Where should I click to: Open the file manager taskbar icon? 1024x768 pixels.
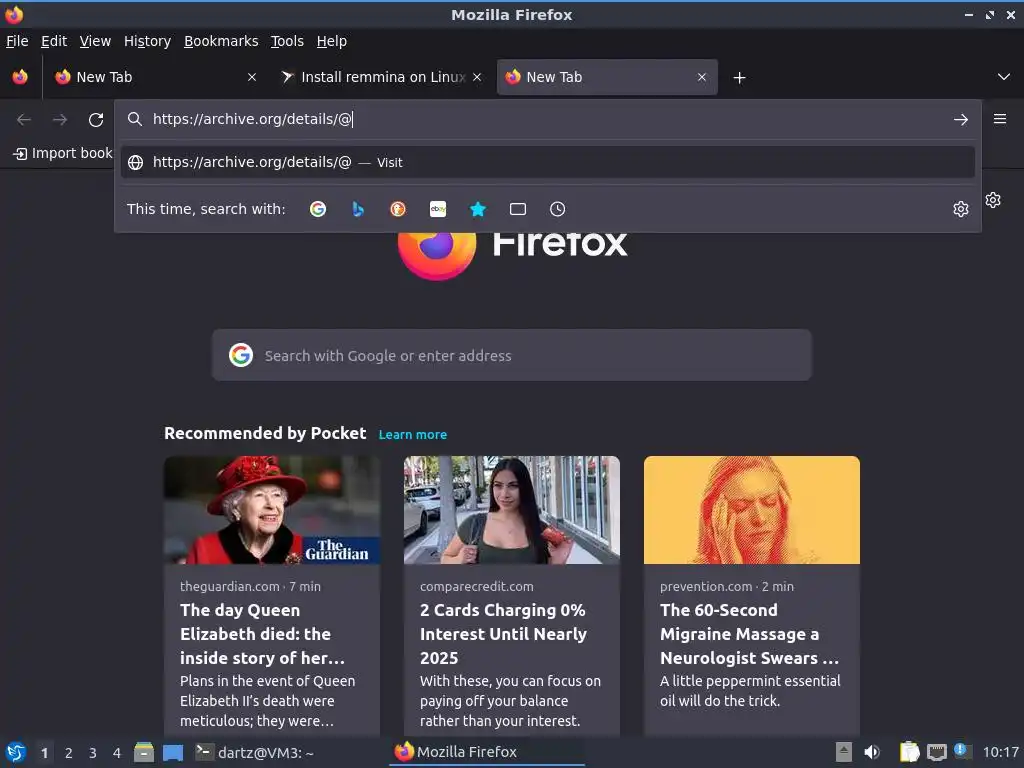click(144, 752)
